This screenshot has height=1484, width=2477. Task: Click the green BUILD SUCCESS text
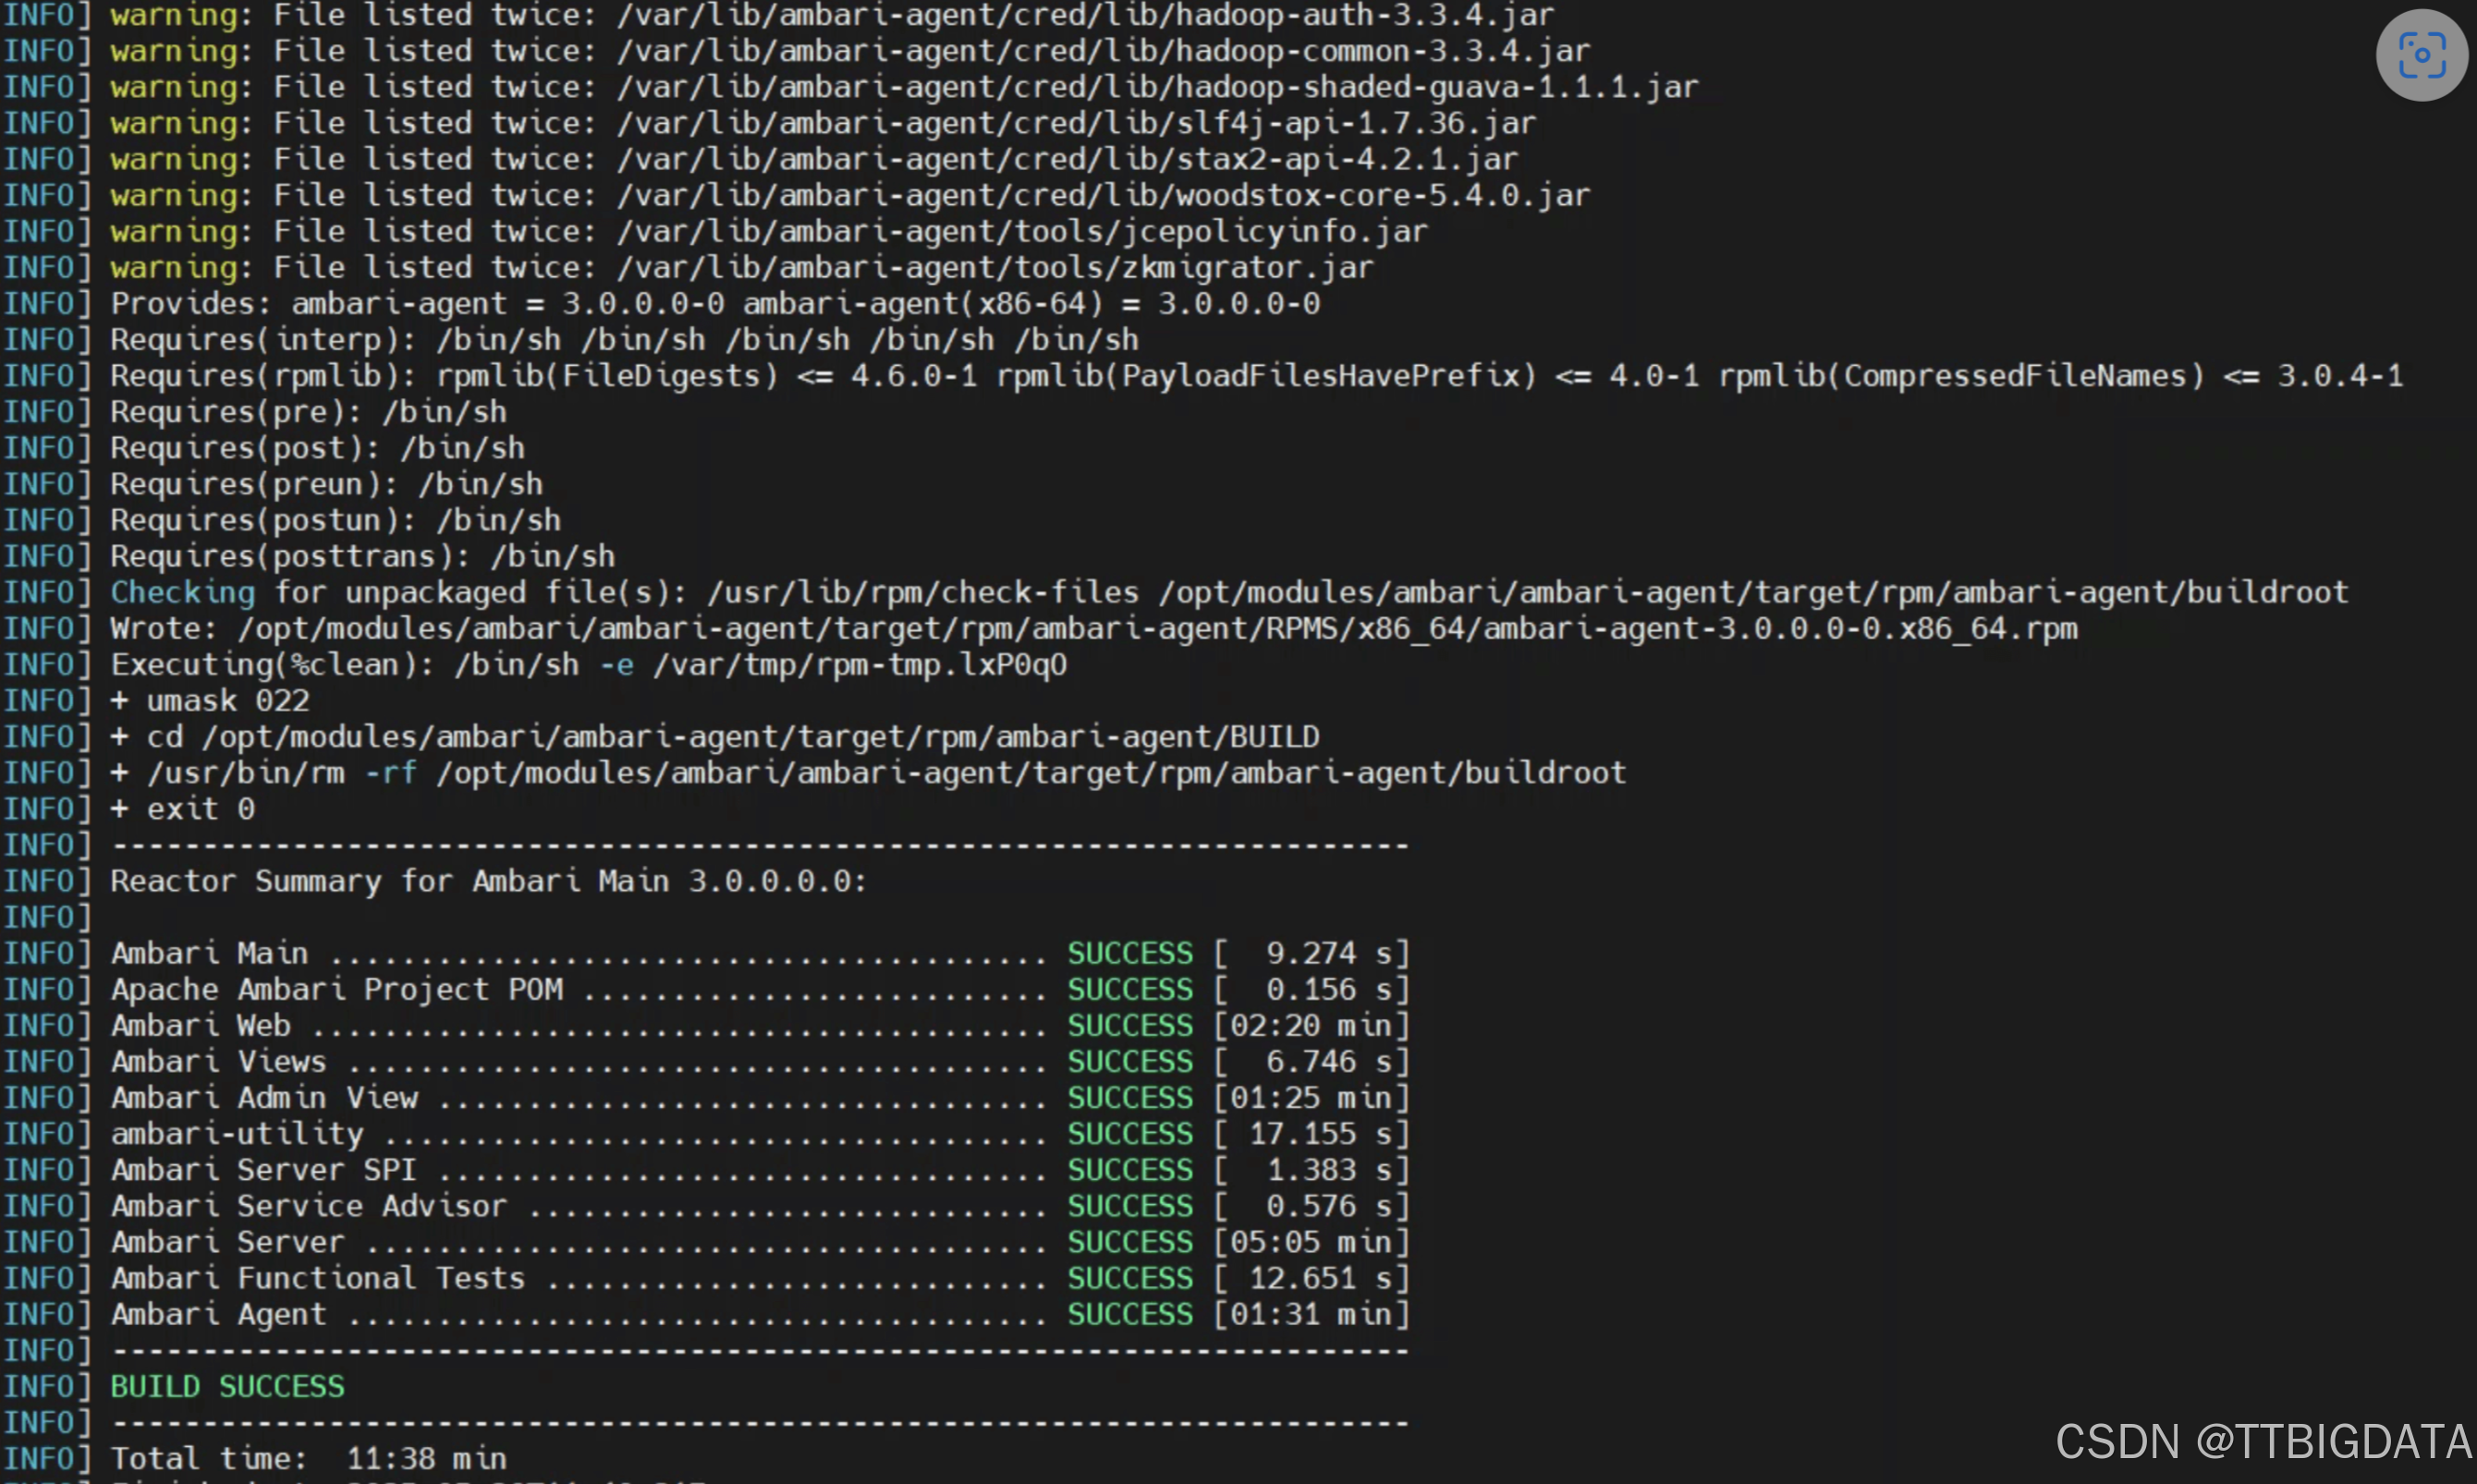(x=227, y=1386)
